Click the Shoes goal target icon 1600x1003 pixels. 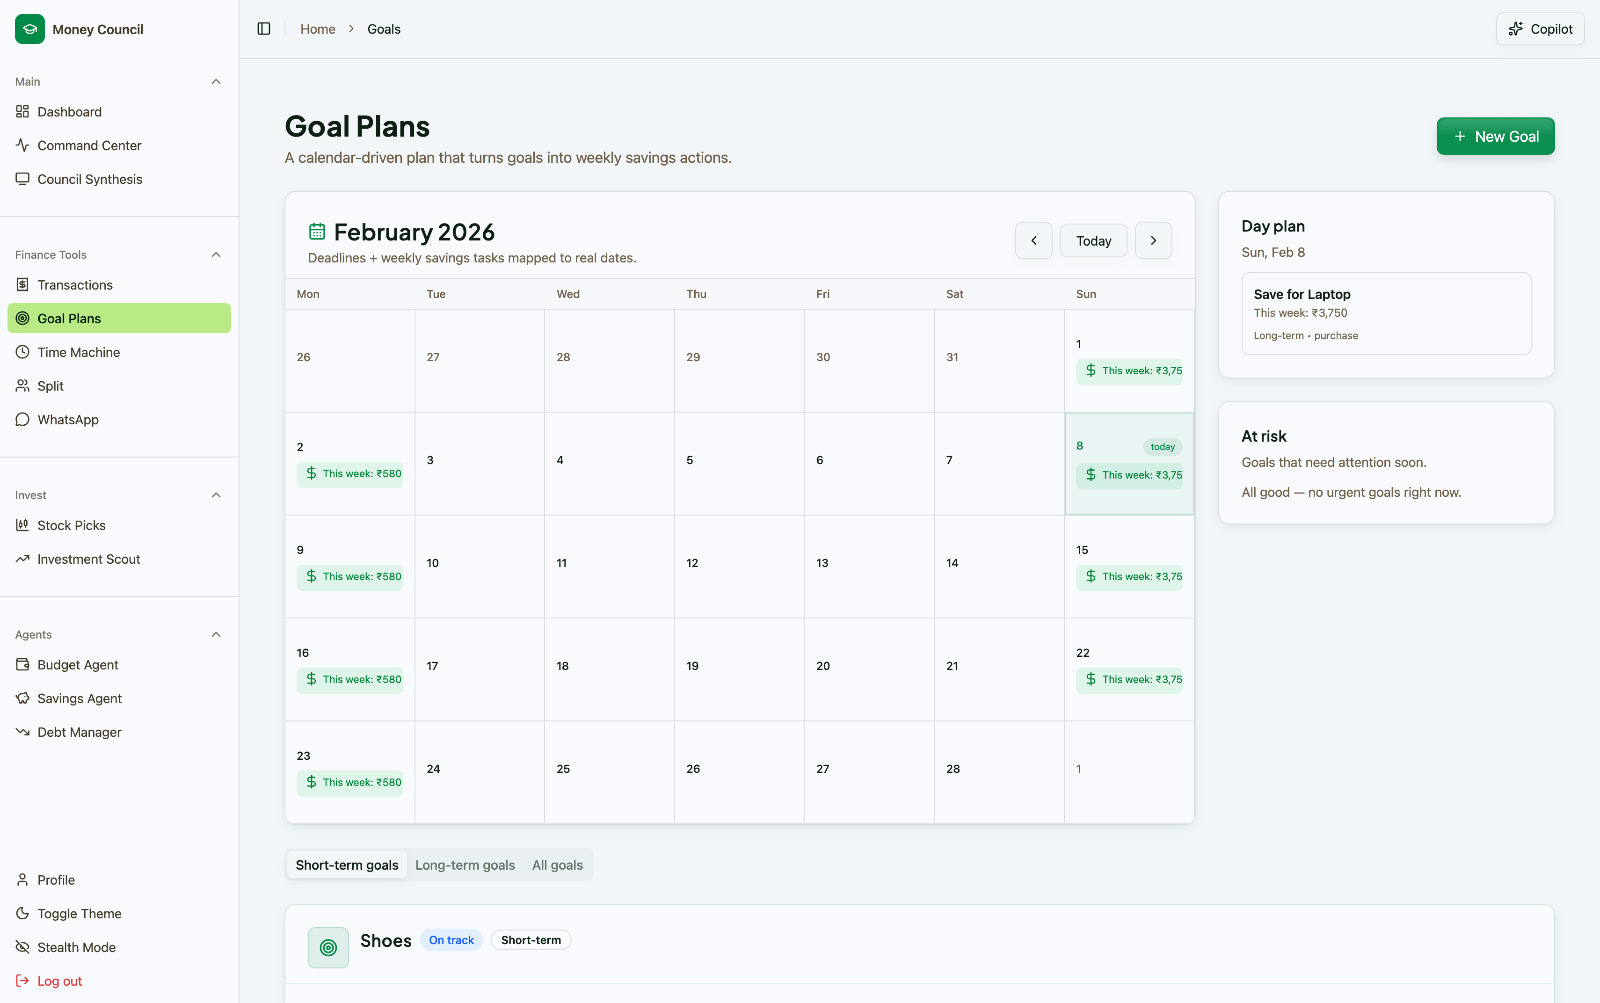tap(328, 947)
